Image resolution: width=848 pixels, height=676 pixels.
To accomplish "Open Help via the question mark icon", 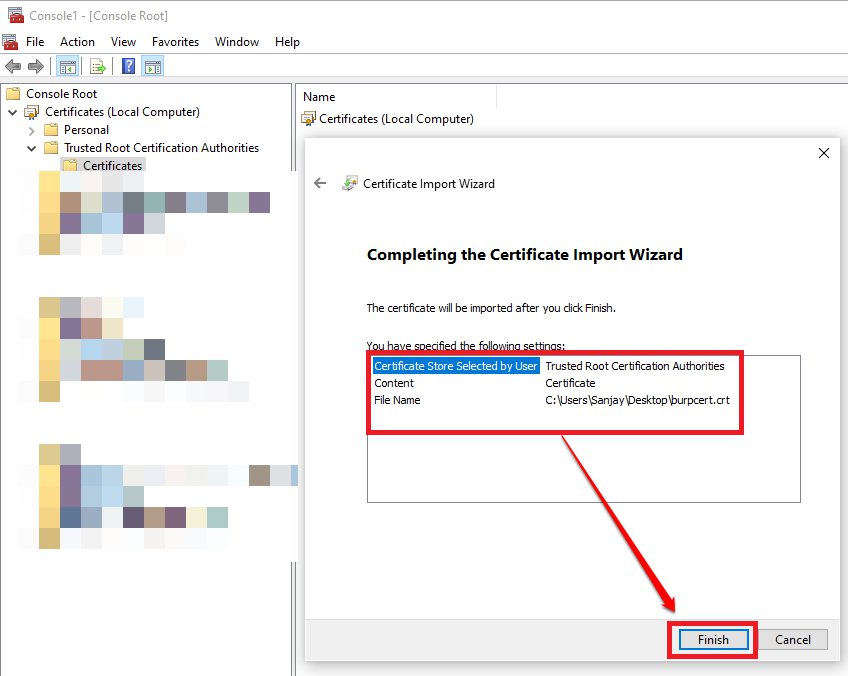I will click(x=128, y=67).
